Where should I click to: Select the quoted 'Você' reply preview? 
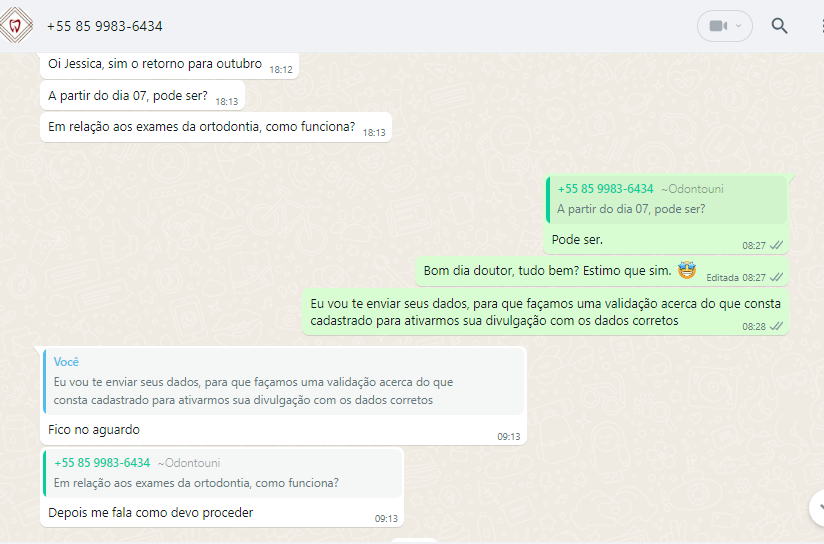[284, 381]
